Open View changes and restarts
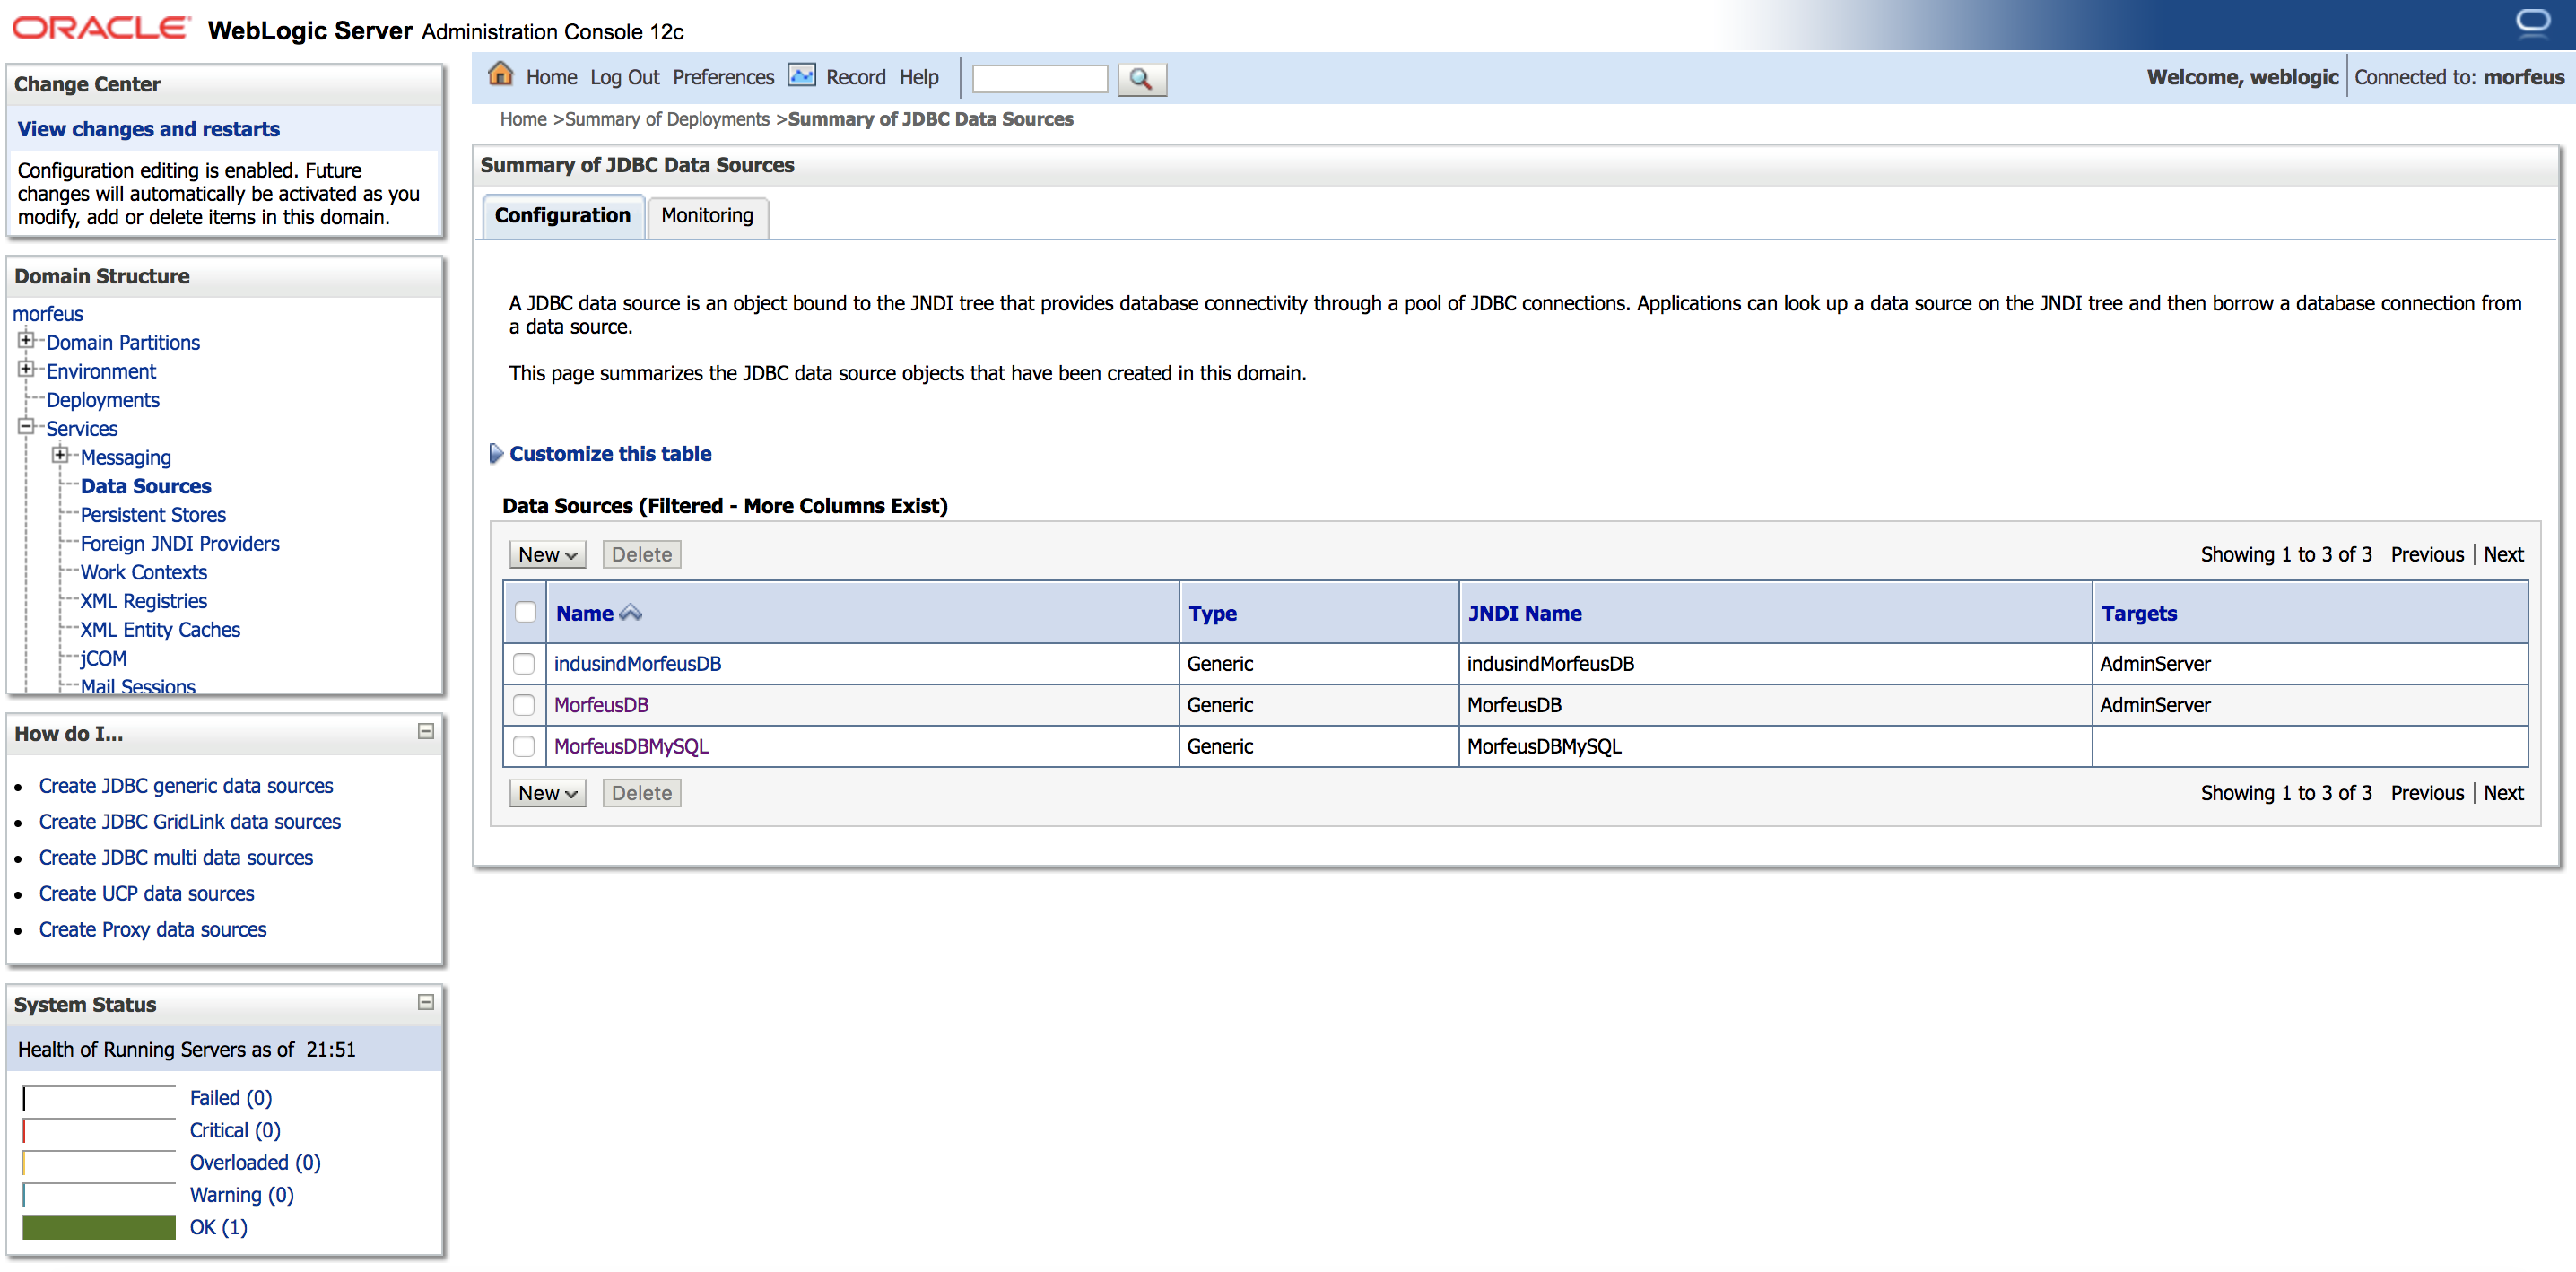This screenshot has width=2576, height=1272. click(149, 129)
